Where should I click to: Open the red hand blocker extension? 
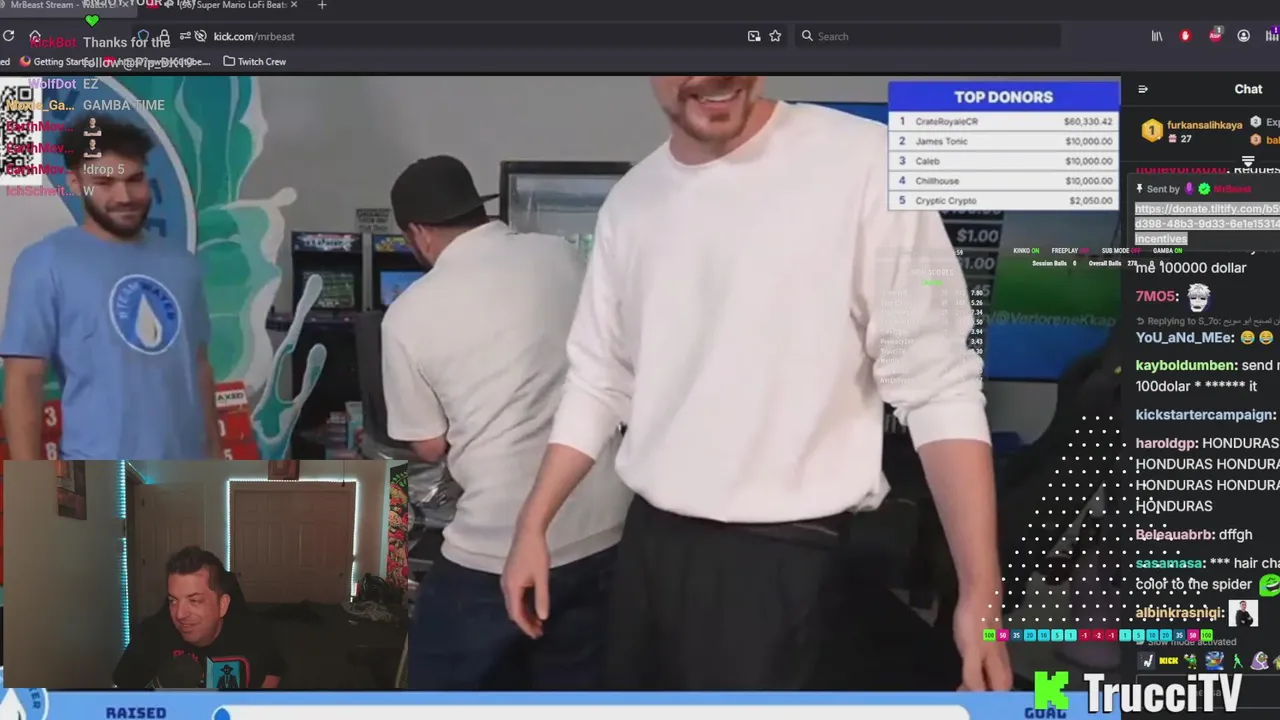(x=1186, y=36)
